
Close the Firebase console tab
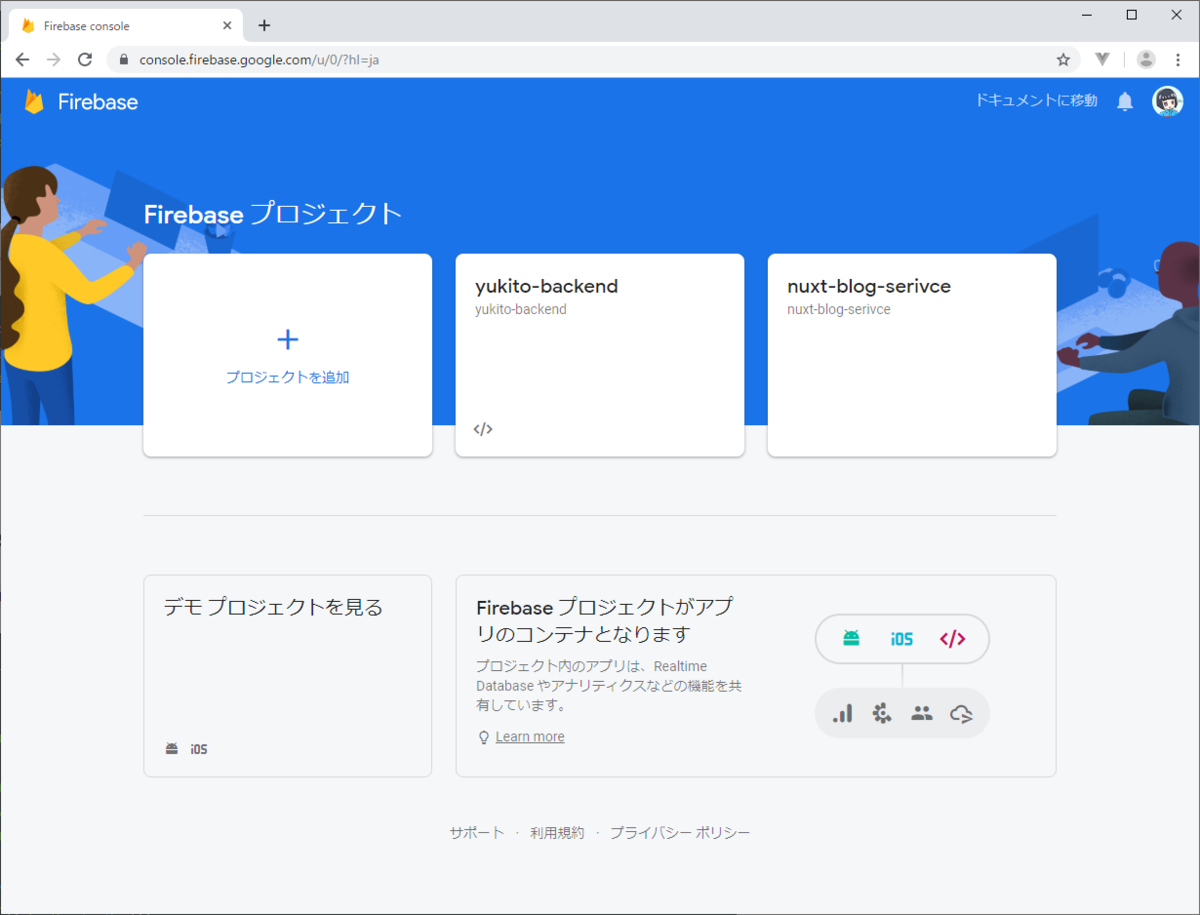pyautogui.click(x=228, y=25)
